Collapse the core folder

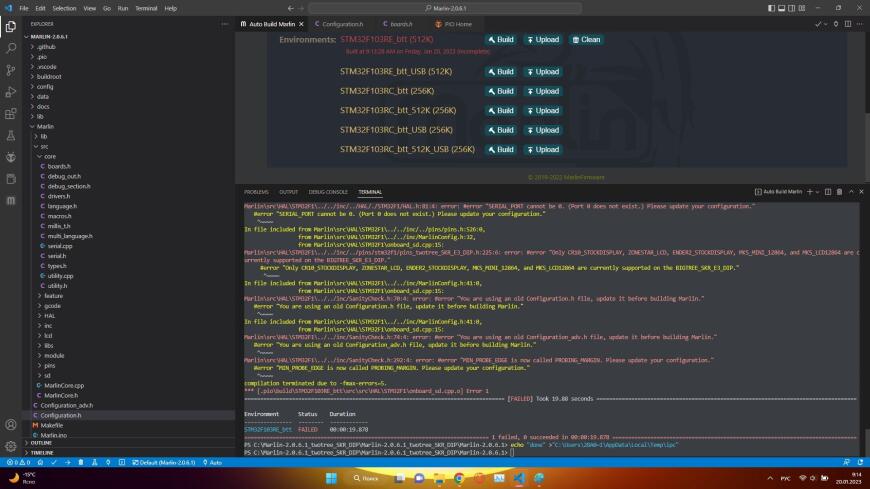130,157
